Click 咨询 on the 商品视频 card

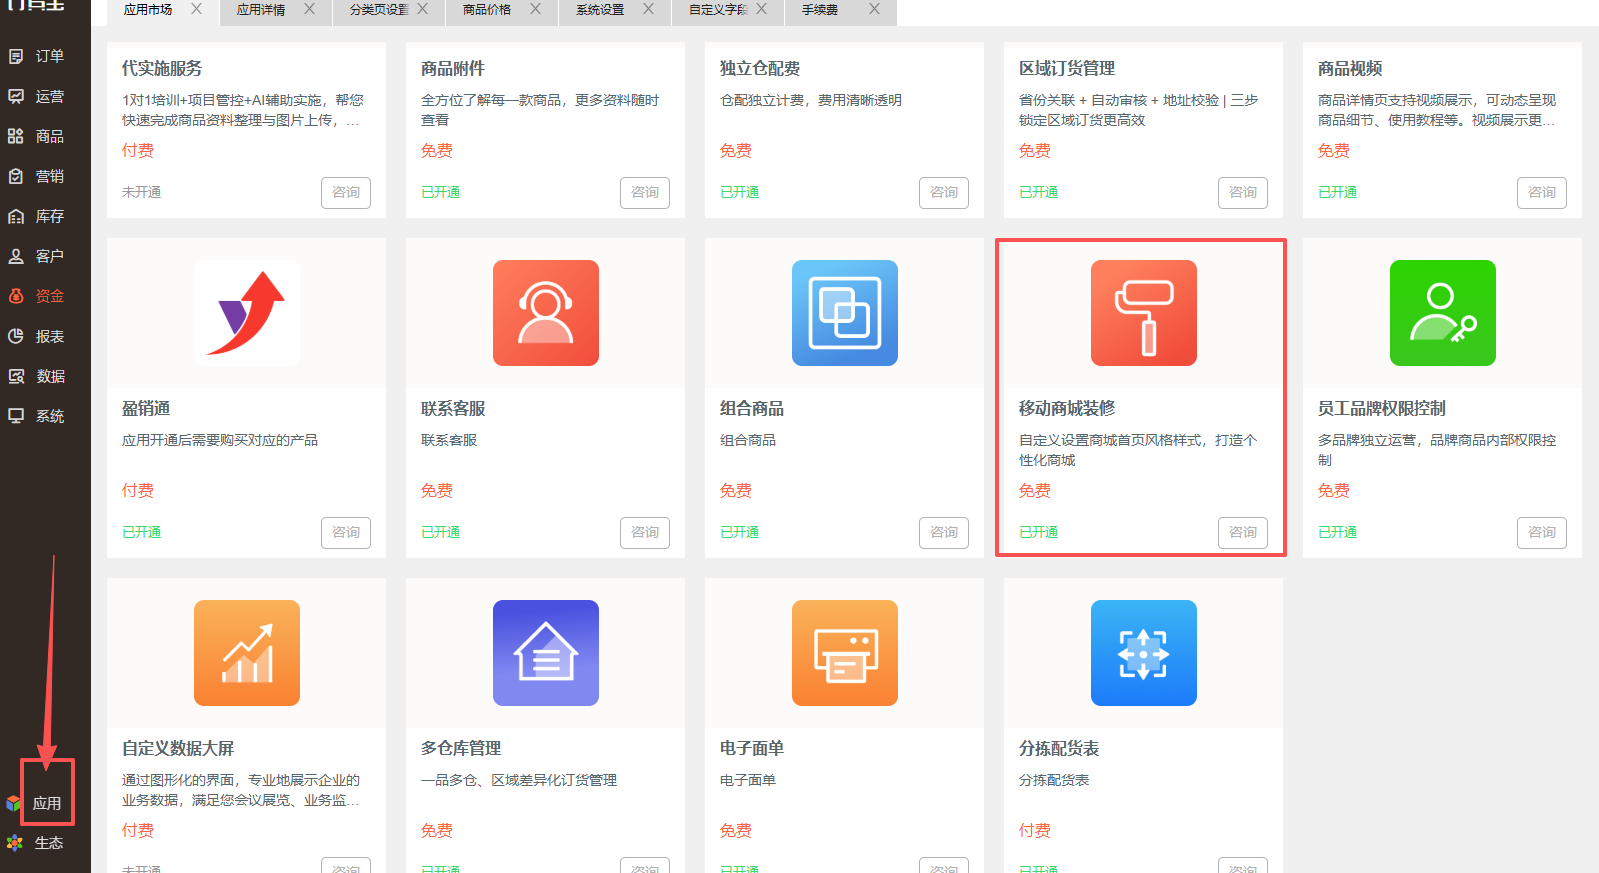(1542, 192)
